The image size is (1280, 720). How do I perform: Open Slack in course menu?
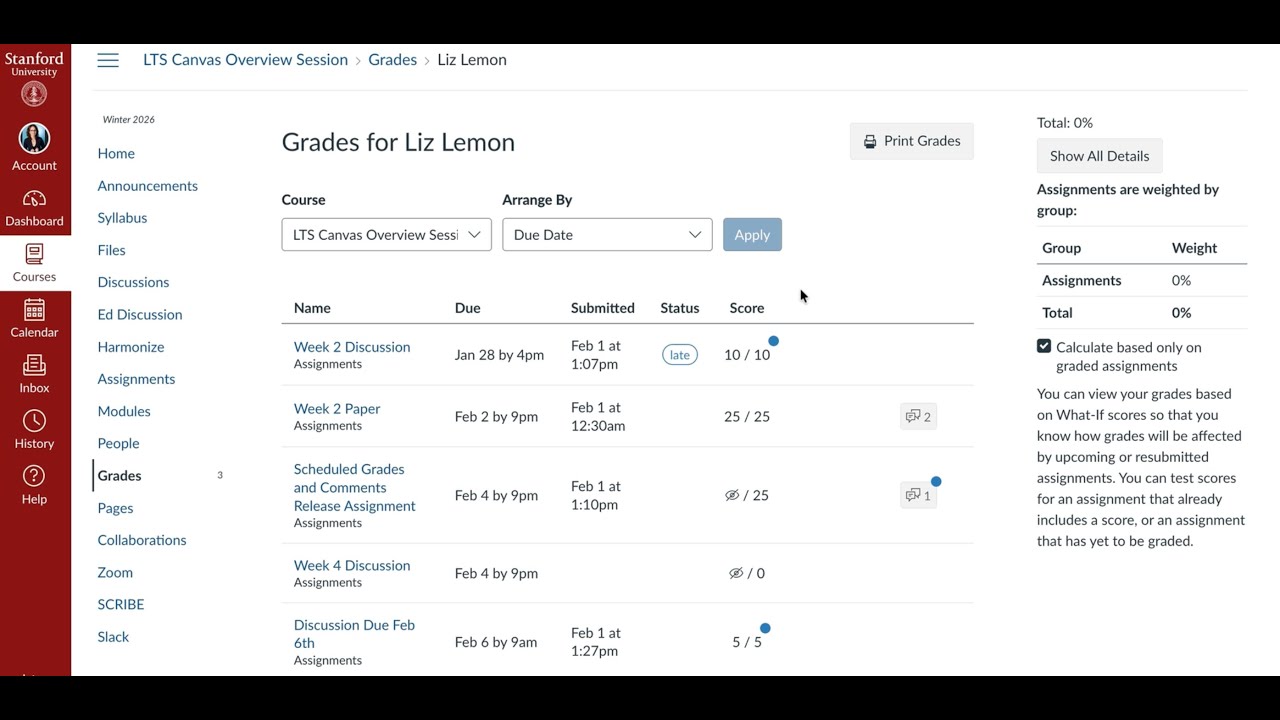coord(113,636)
